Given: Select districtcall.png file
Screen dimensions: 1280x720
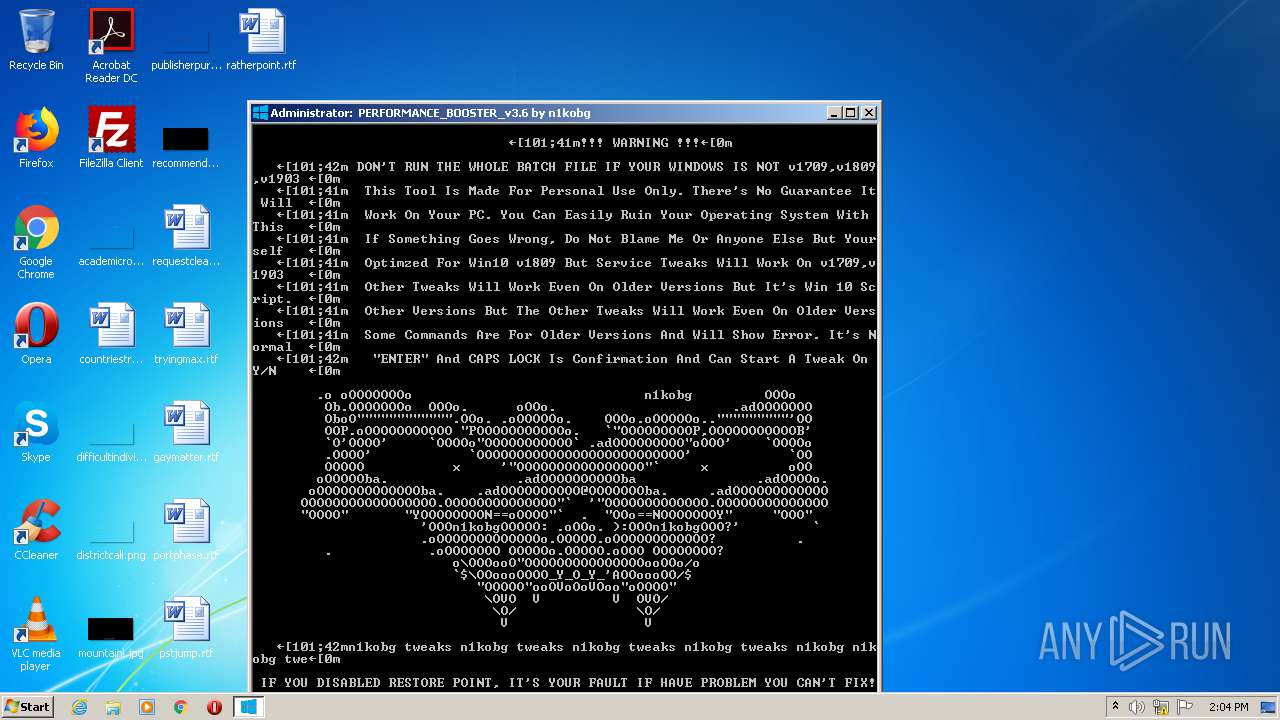Looking at the screenshot, I should click(111, 540).
